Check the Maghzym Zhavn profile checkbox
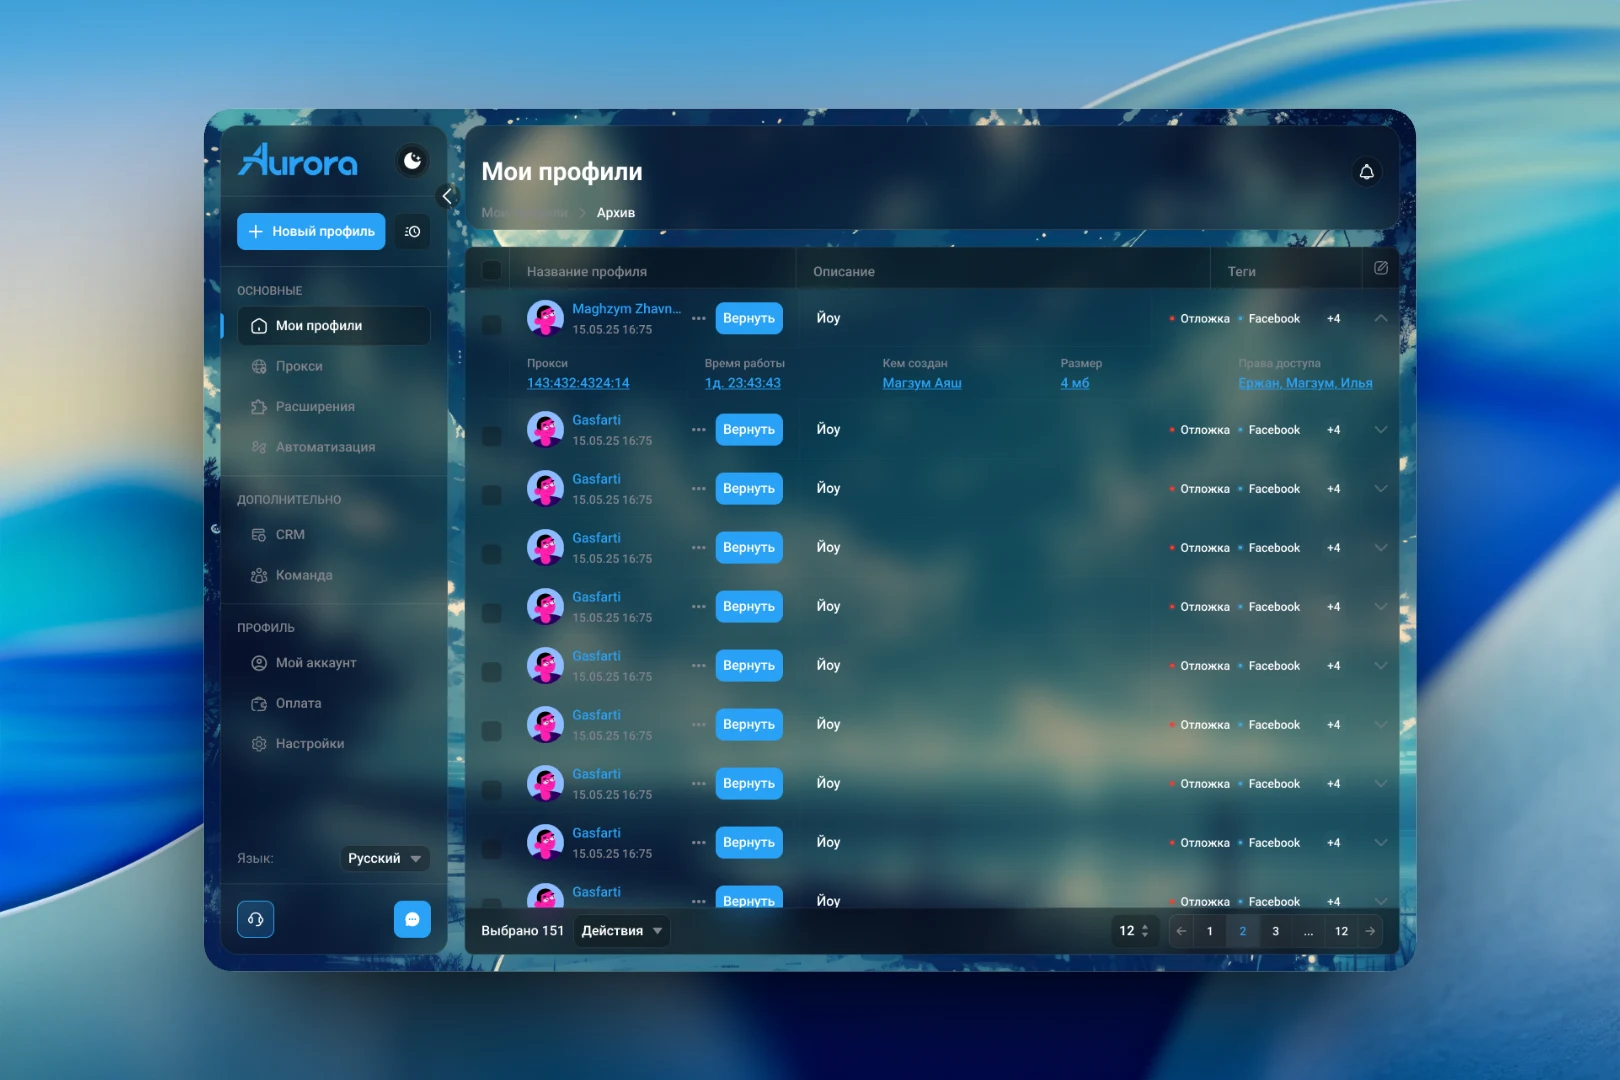 pyautogui.click(x=491, y=324)
